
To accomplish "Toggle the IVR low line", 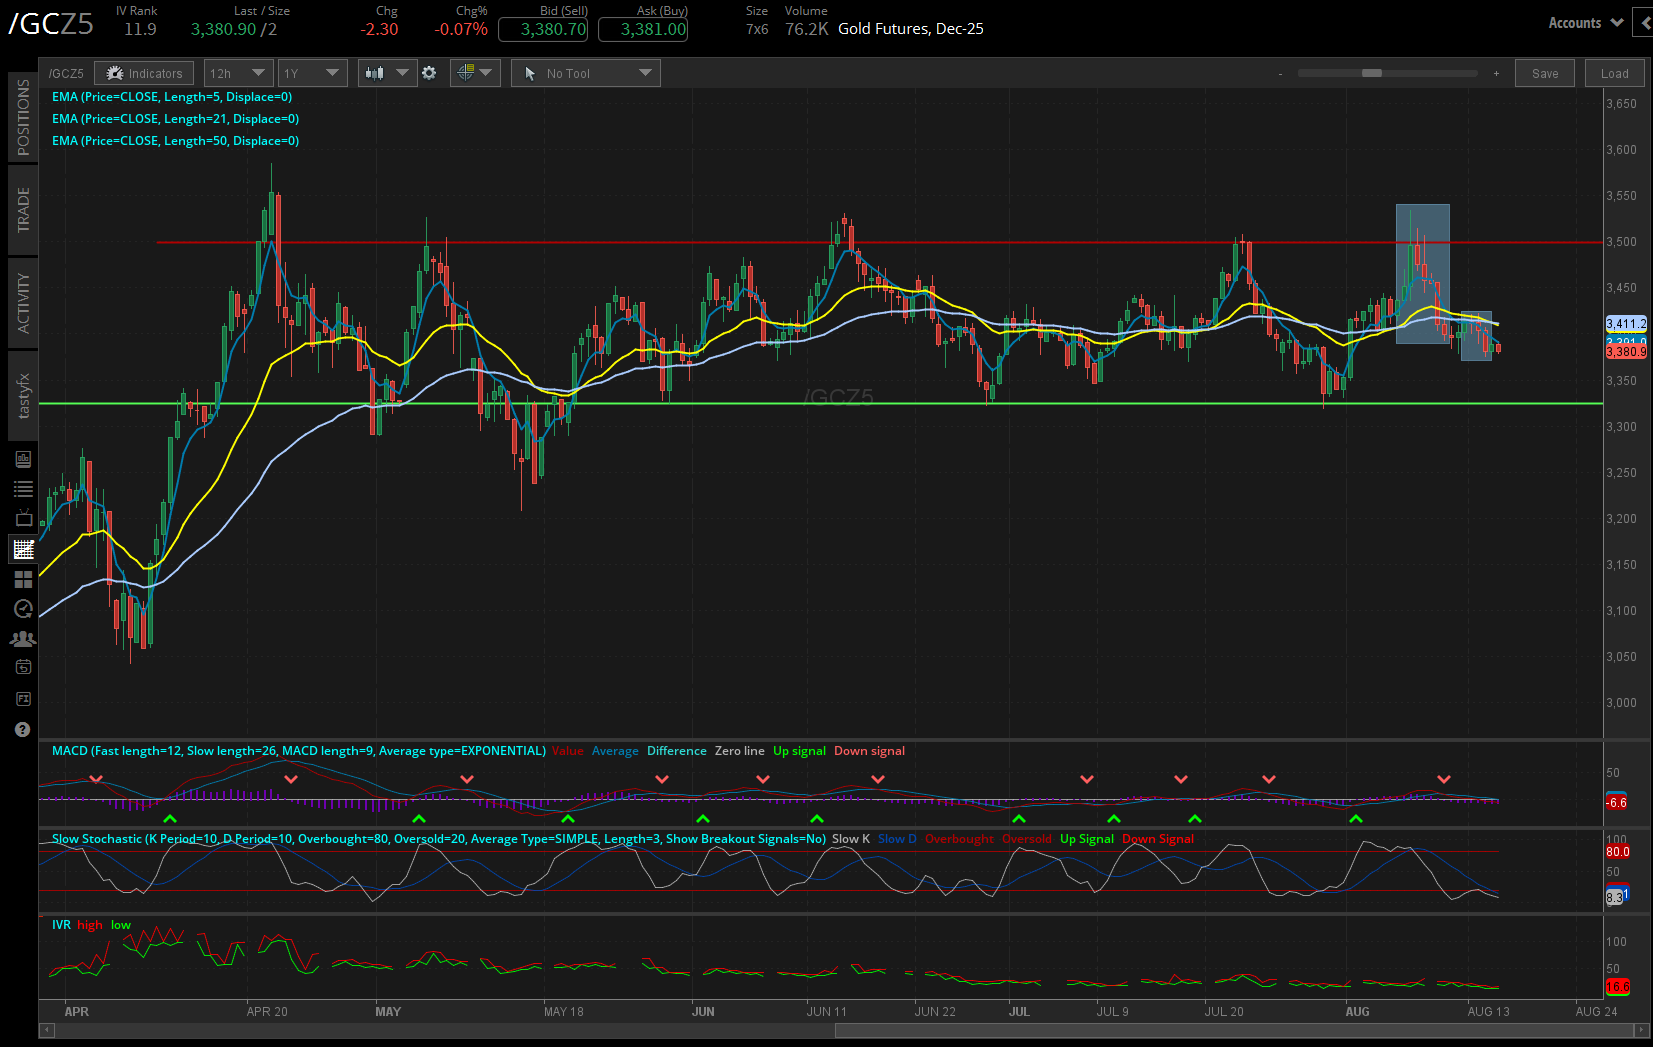I will (x=120, y=925).
